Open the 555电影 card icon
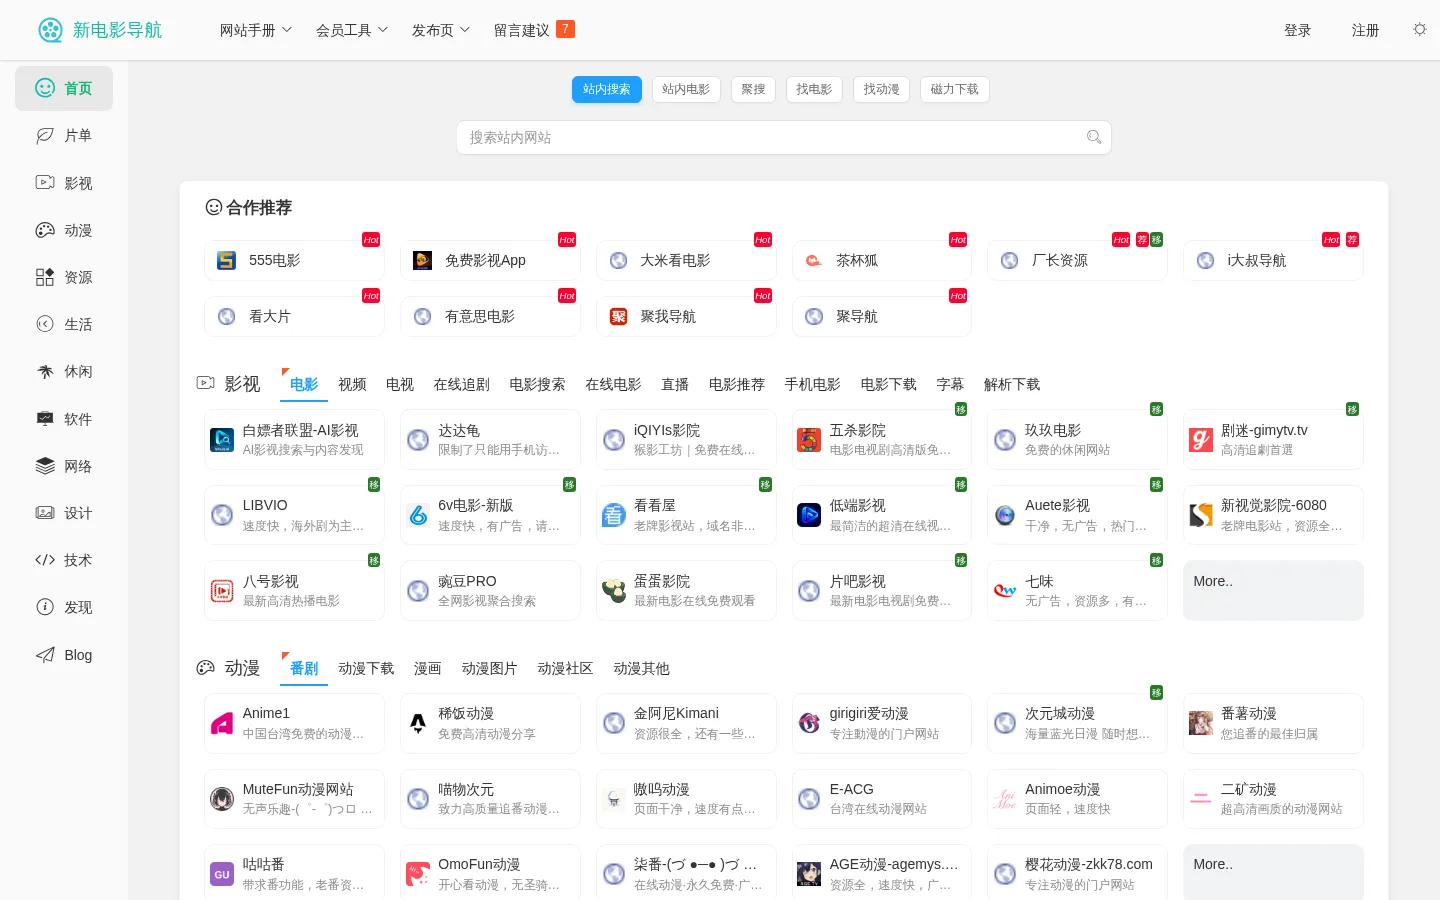 (227, 260)
